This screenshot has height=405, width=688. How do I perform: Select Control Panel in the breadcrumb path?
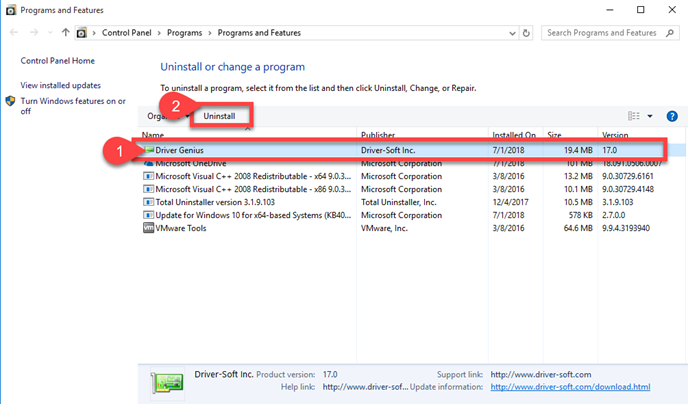click(126, 33)
